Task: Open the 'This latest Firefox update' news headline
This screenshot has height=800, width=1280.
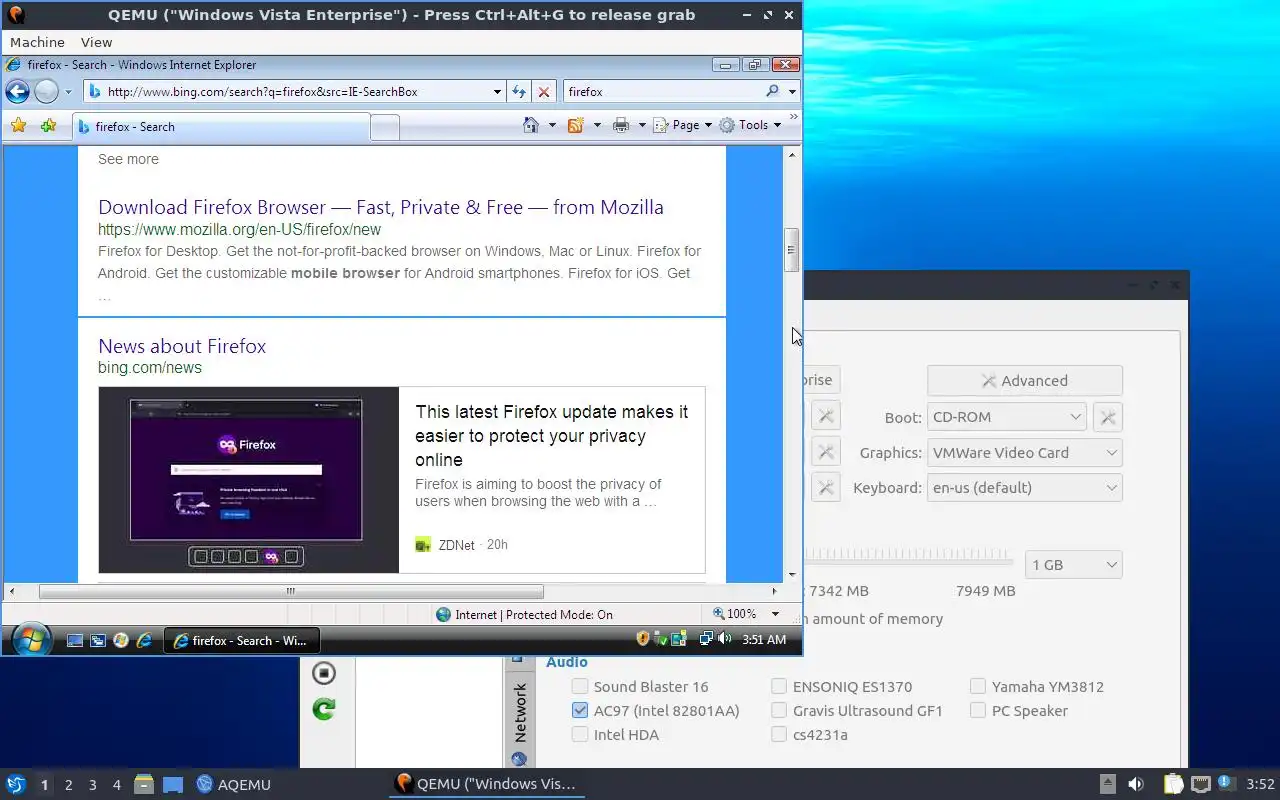Action: [x=552, y=436]
